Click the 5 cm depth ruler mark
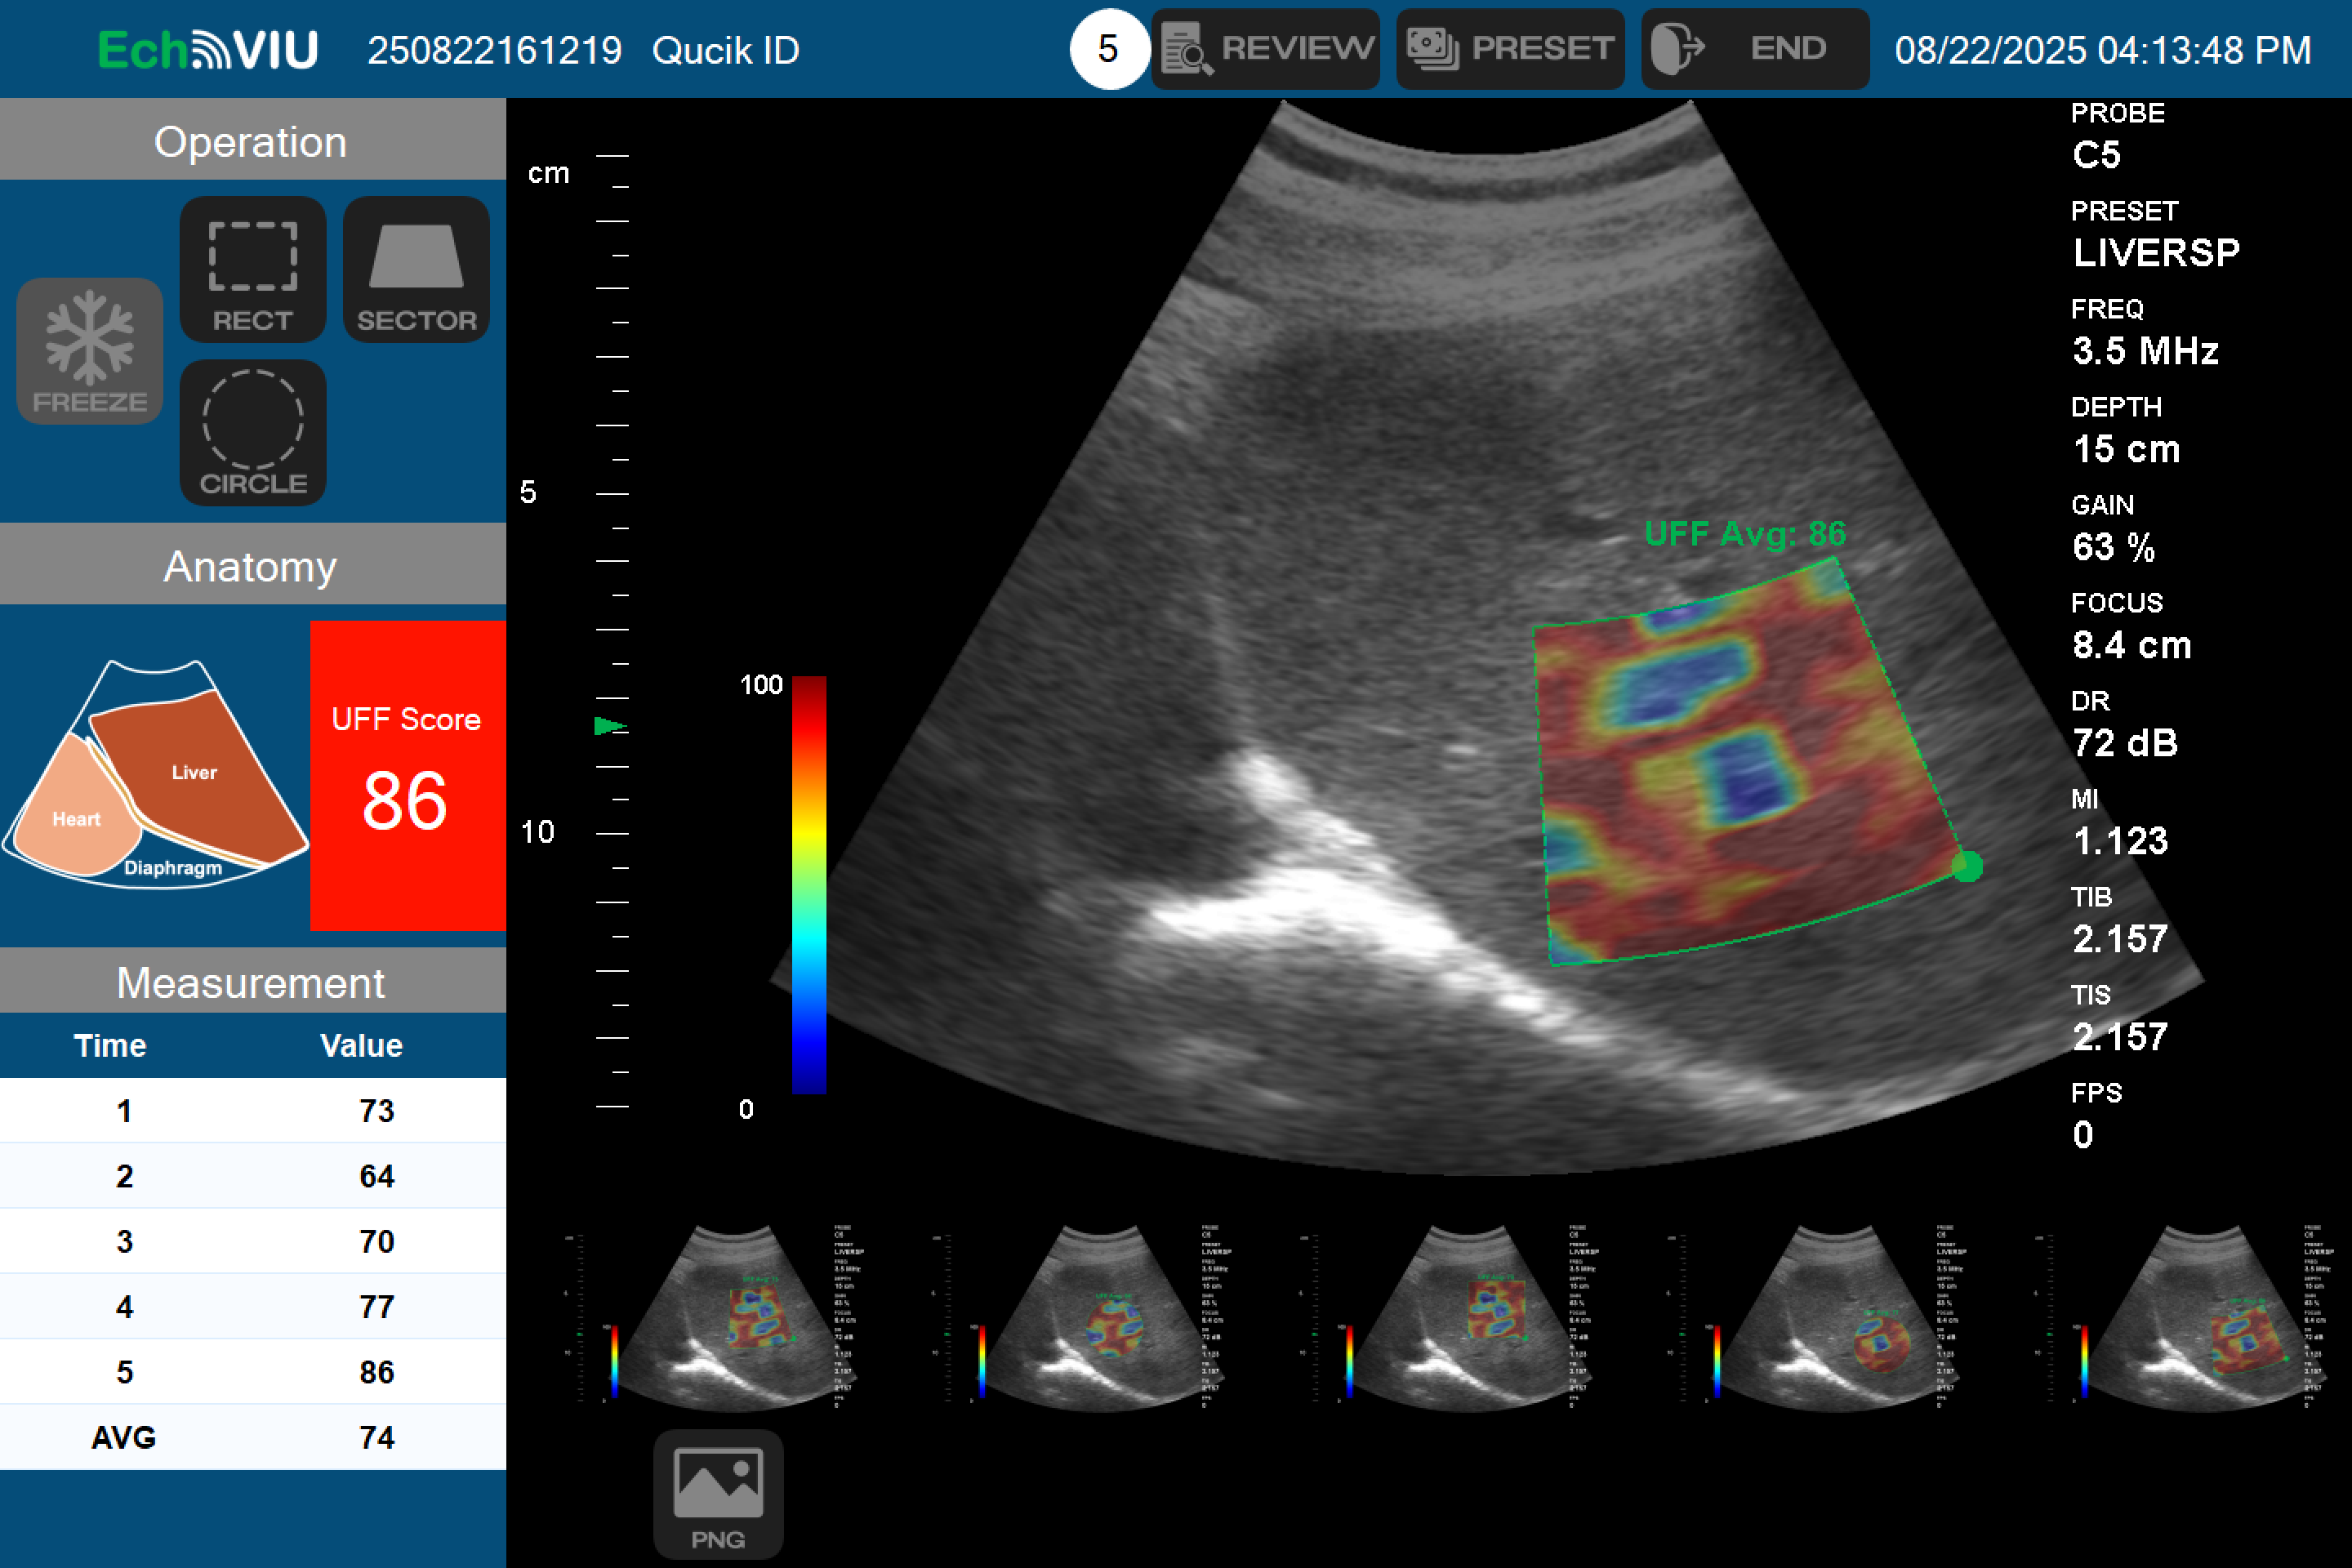 (x=529, y=492)
